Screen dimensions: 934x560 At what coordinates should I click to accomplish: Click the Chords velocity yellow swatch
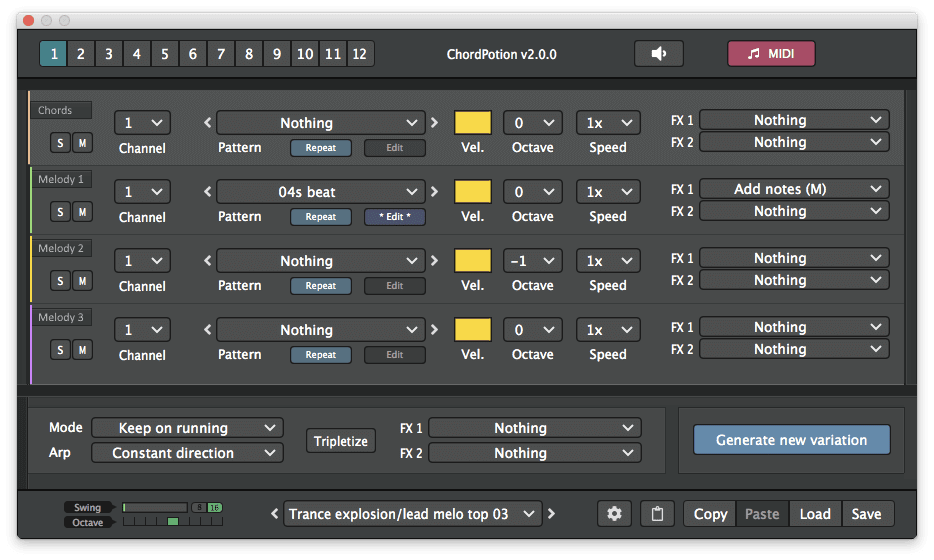[x=473, y=123]
